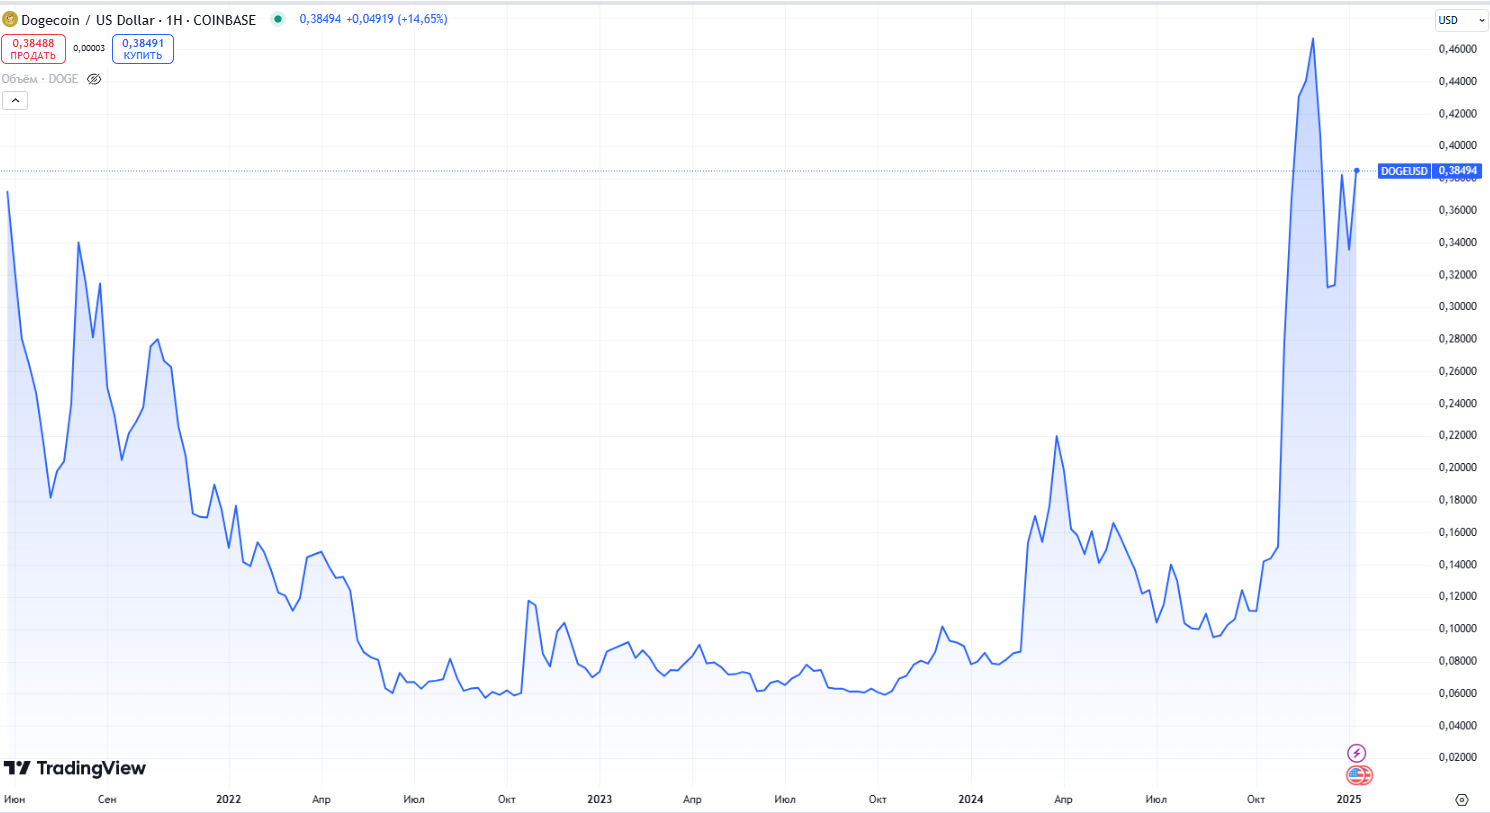Image resolution: width=1490 pixels, height=813 pixels.
Task: Select the Объём · DOGE indicator label
Action: (x=40, y=79)
